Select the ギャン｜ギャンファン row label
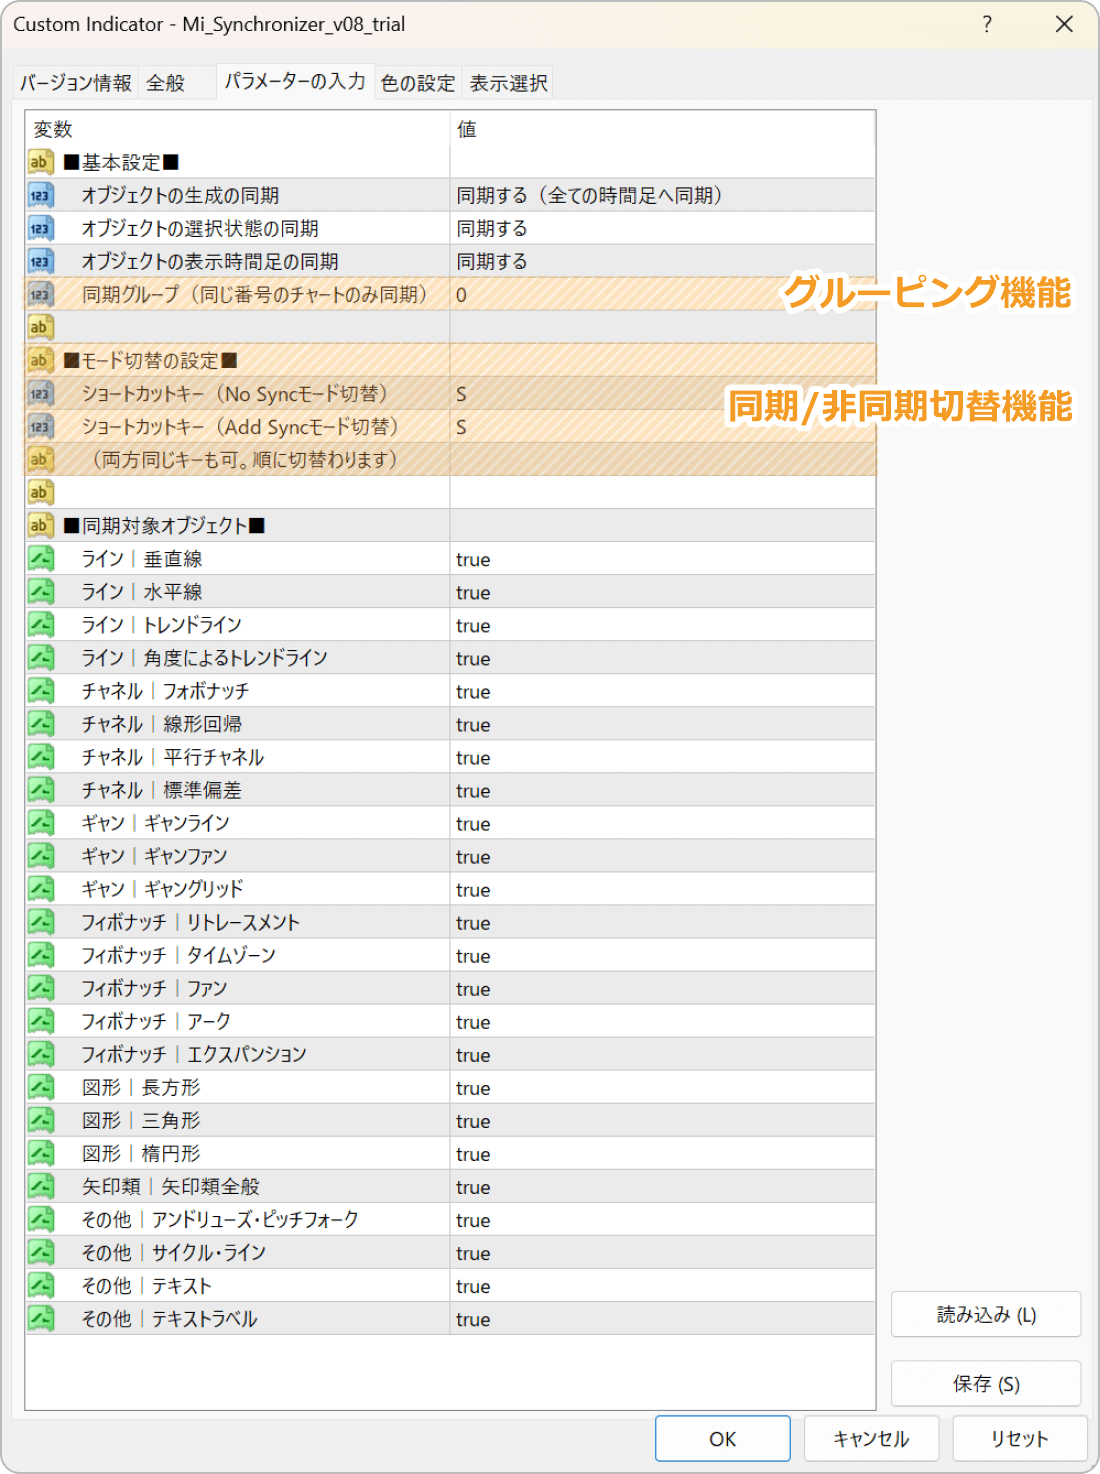The height and width of the screenshot is (1474, 1100). 155,855
